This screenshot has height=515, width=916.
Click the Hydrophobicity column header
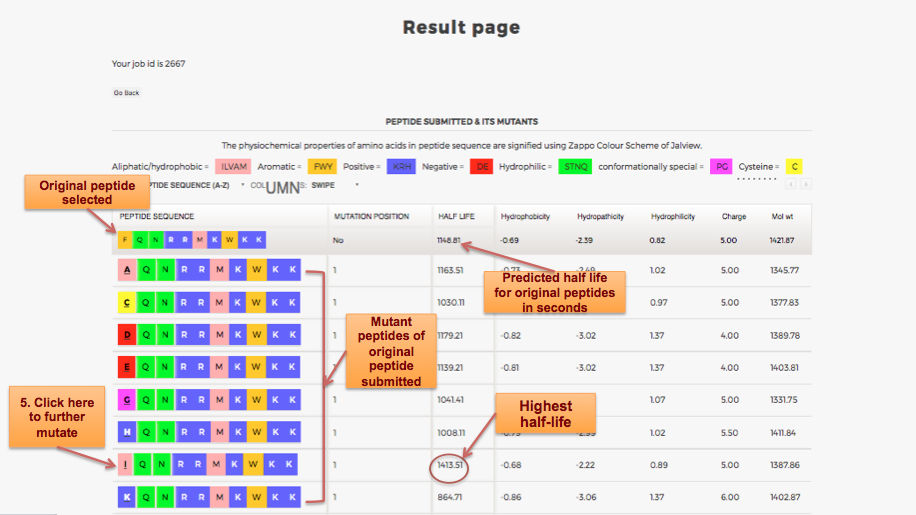coord(525,216)
